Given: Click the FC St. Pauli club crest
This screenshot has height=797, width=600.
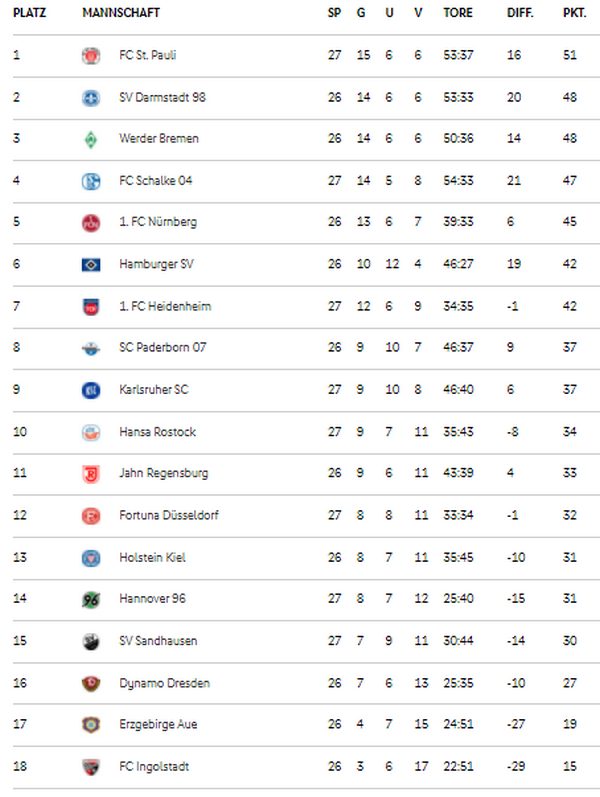Looking at the screenshot, I should pyautogui.click(x=91, y=55).
